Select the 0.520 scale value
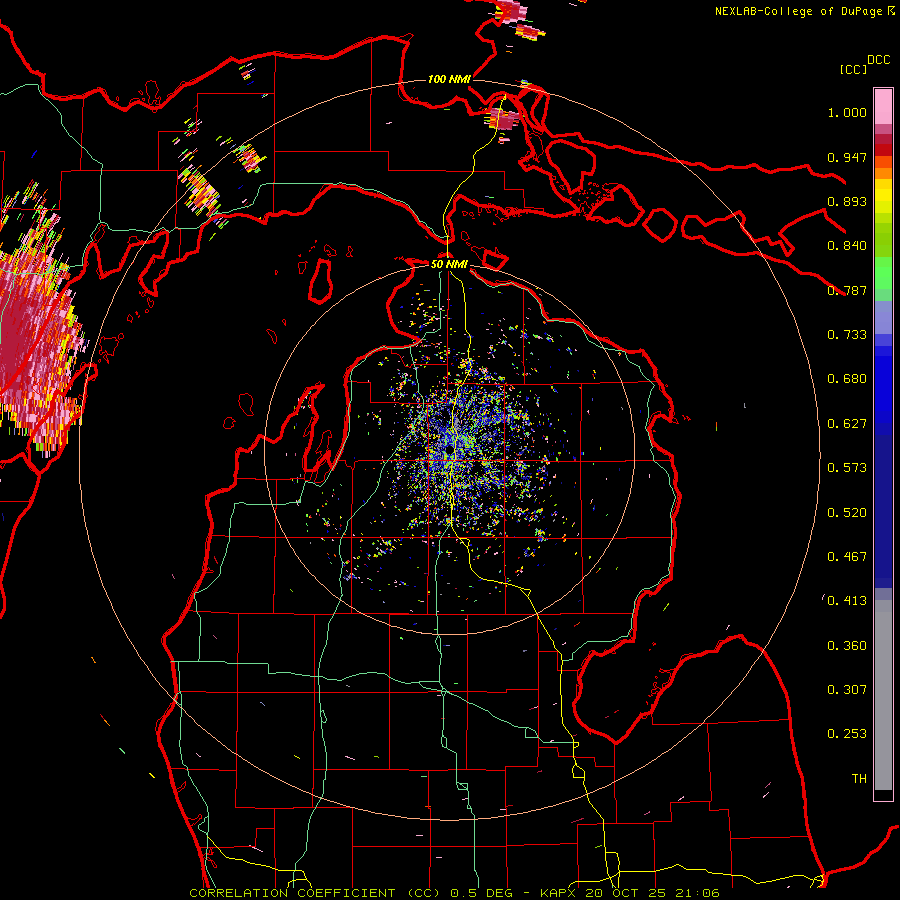The height and width of the screenshot is (900, 900). click(x=847, y=513)
